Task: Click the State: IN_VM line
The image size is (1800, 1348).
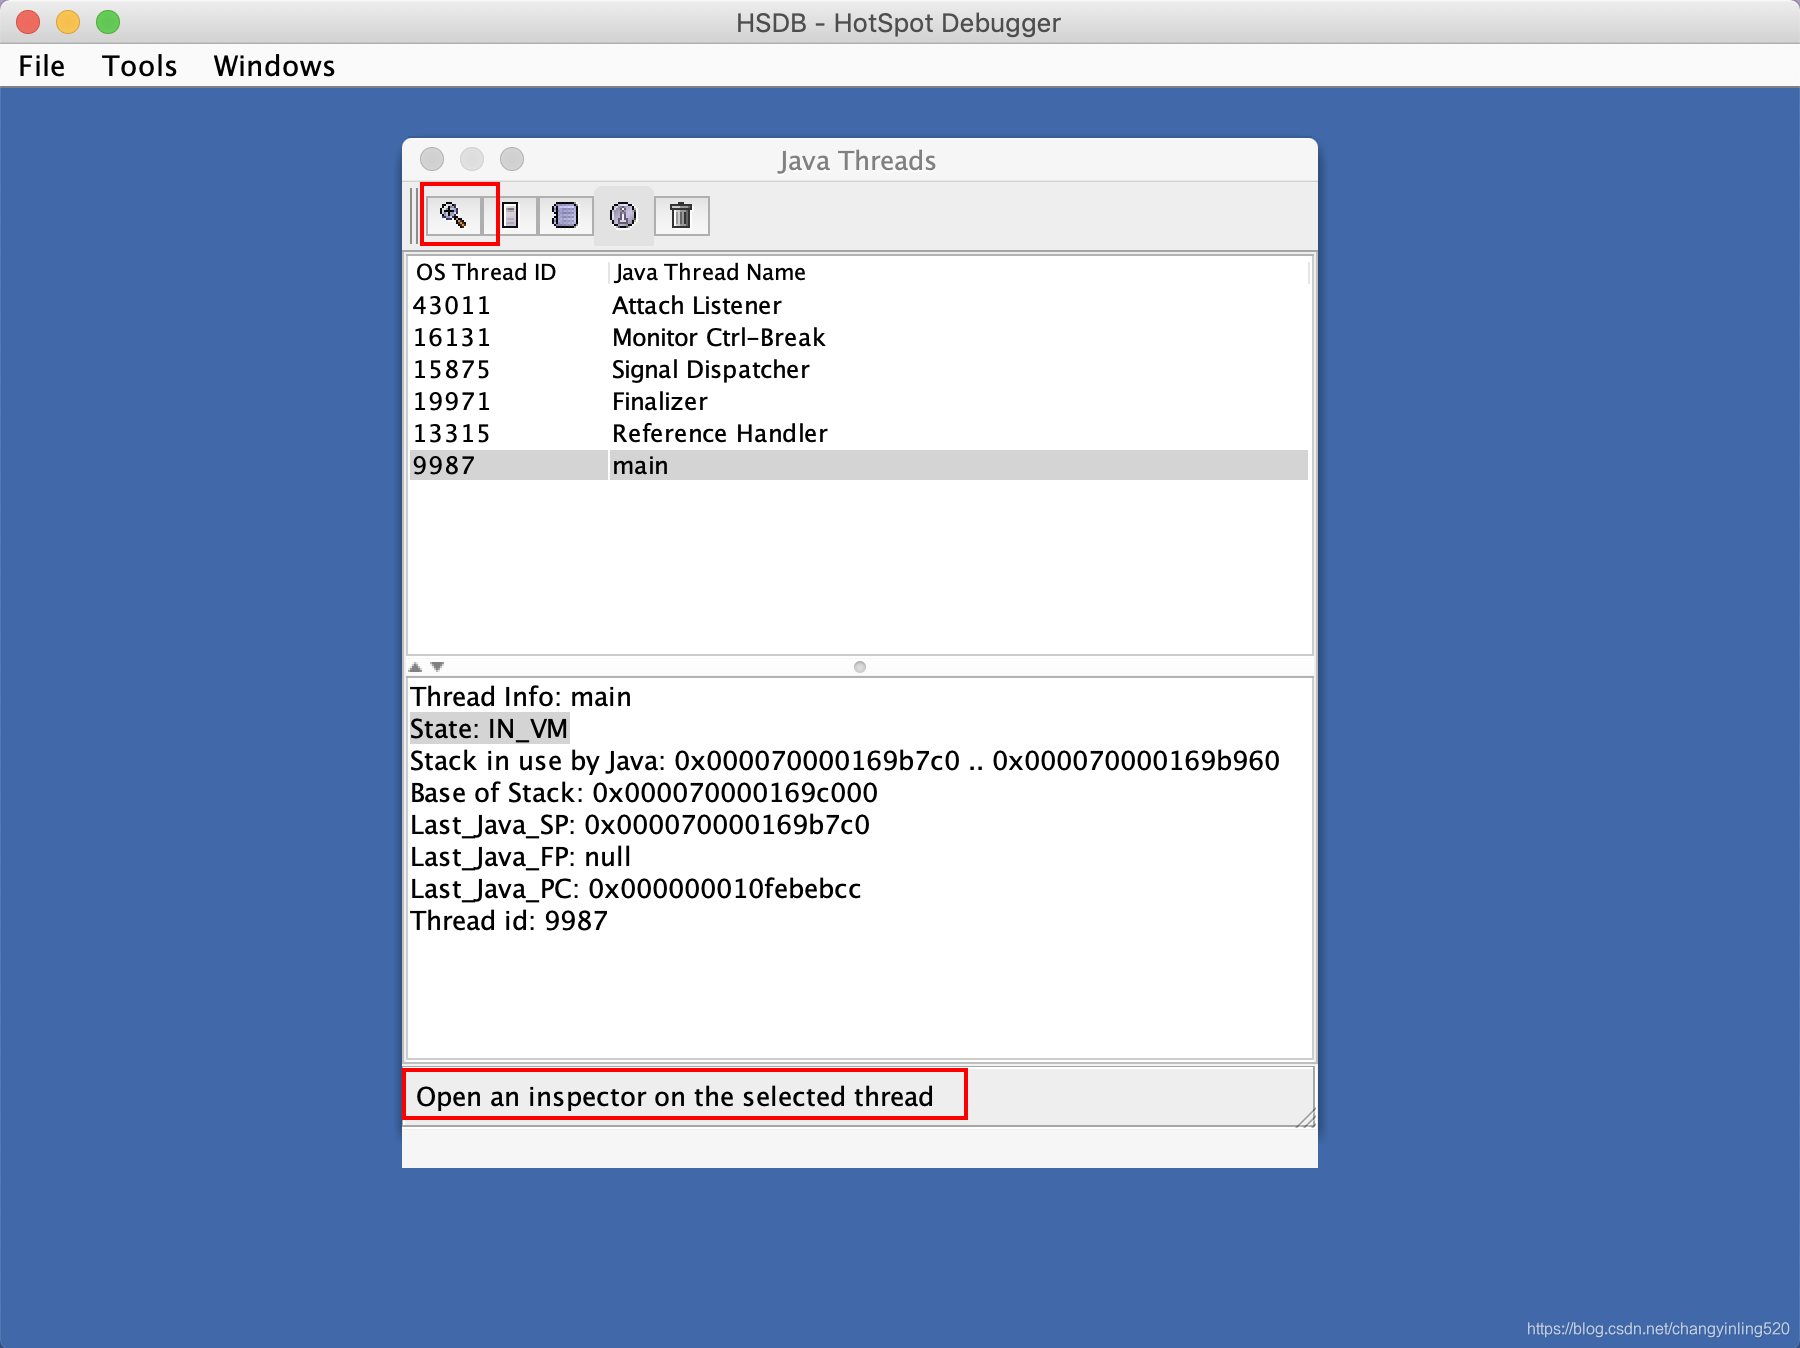Action: 489,729
